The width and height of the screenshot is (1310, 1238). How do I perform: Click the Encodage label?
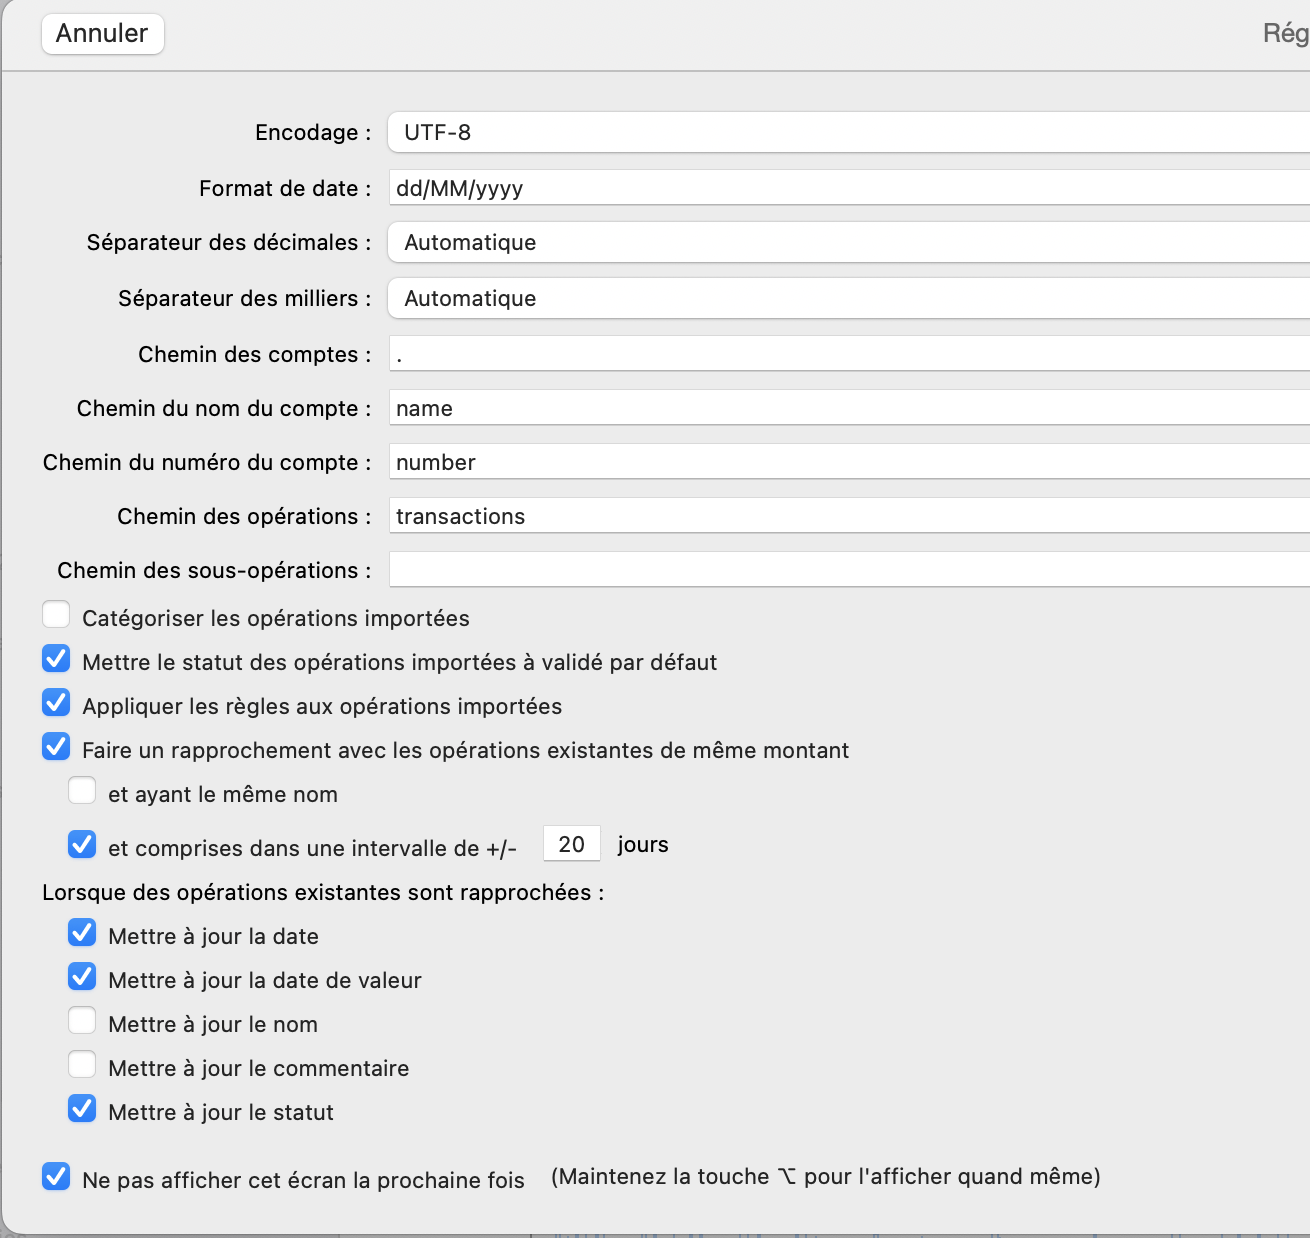point(313,132)
